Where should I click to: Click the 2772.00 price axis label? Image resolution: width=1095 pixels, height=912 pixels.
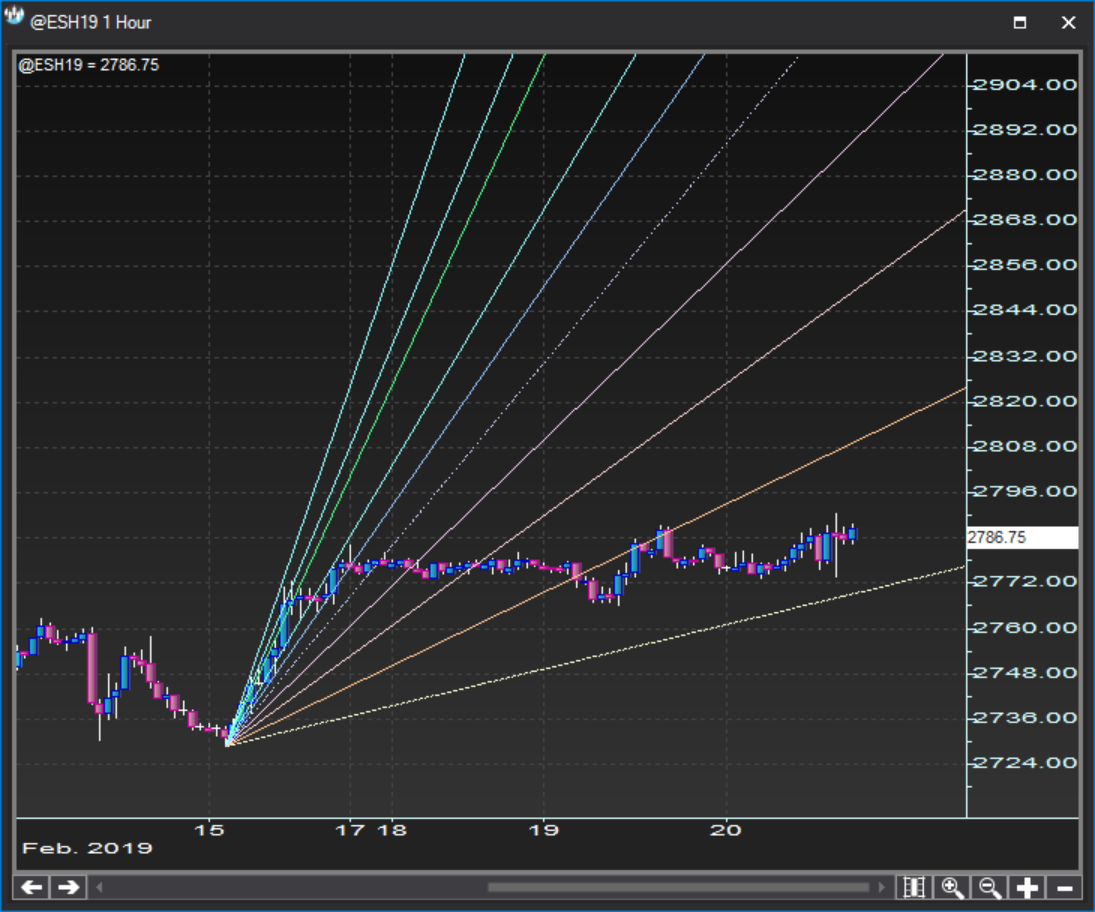(x=1024, y=581)
